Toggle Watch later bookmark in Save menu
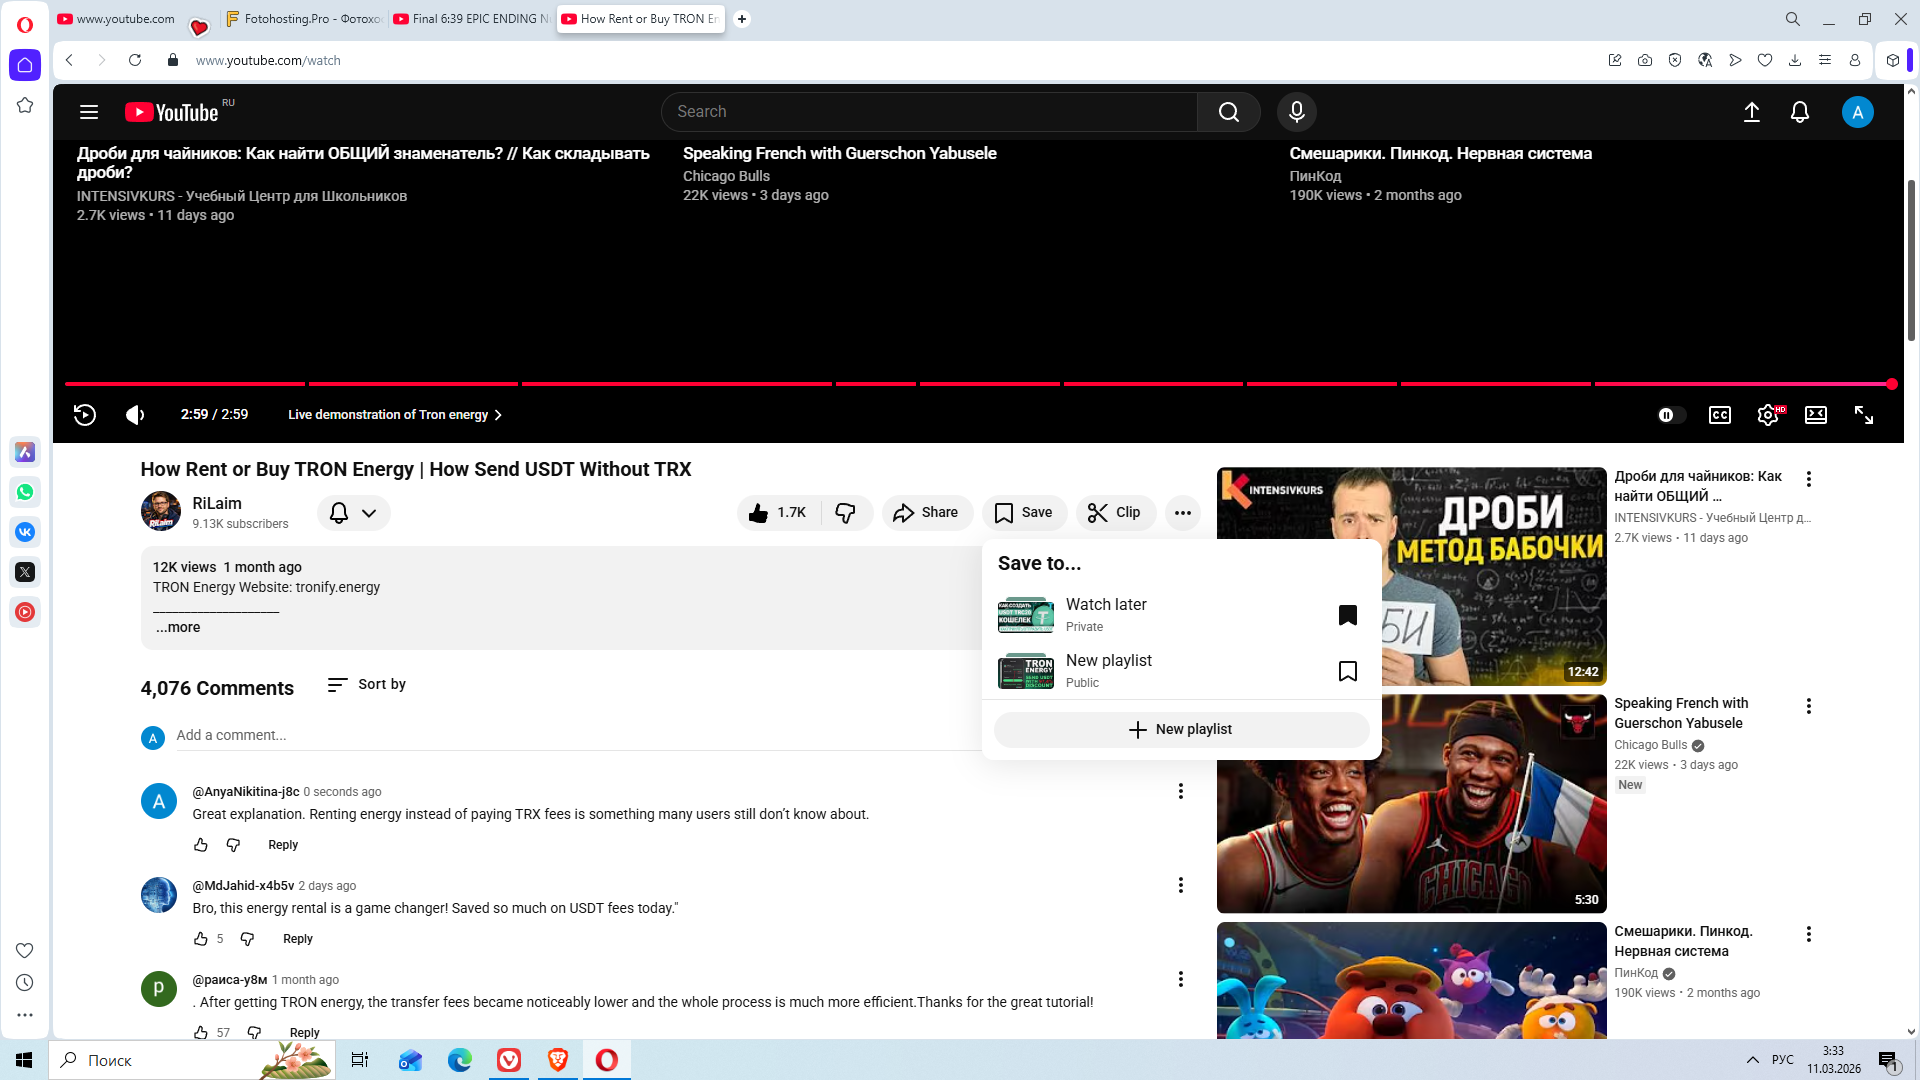The image size is (1920, 1080). pos(1347,615)
